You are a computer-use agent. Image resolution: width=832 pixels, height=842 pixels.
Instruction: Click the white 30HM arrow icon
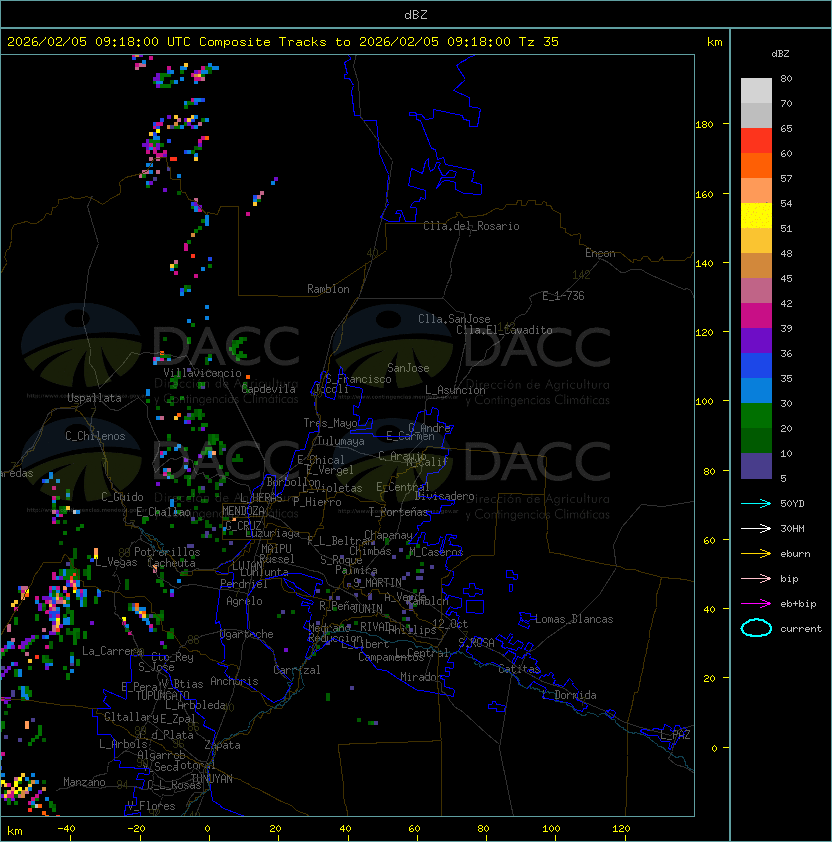[x=756, y=528]
